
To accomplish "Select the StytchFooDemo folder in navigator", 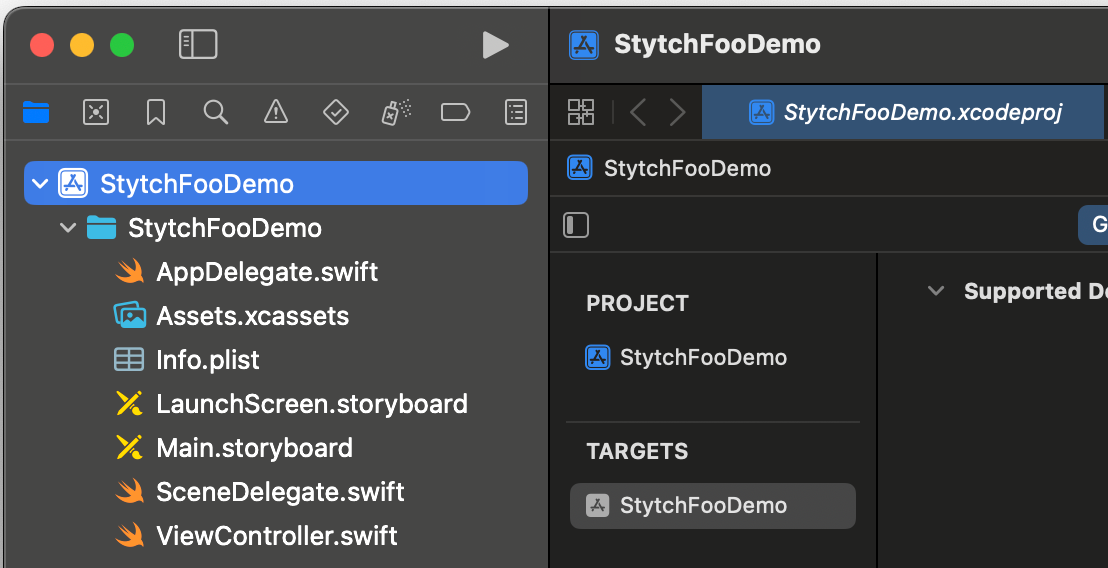I will point(225,227).
